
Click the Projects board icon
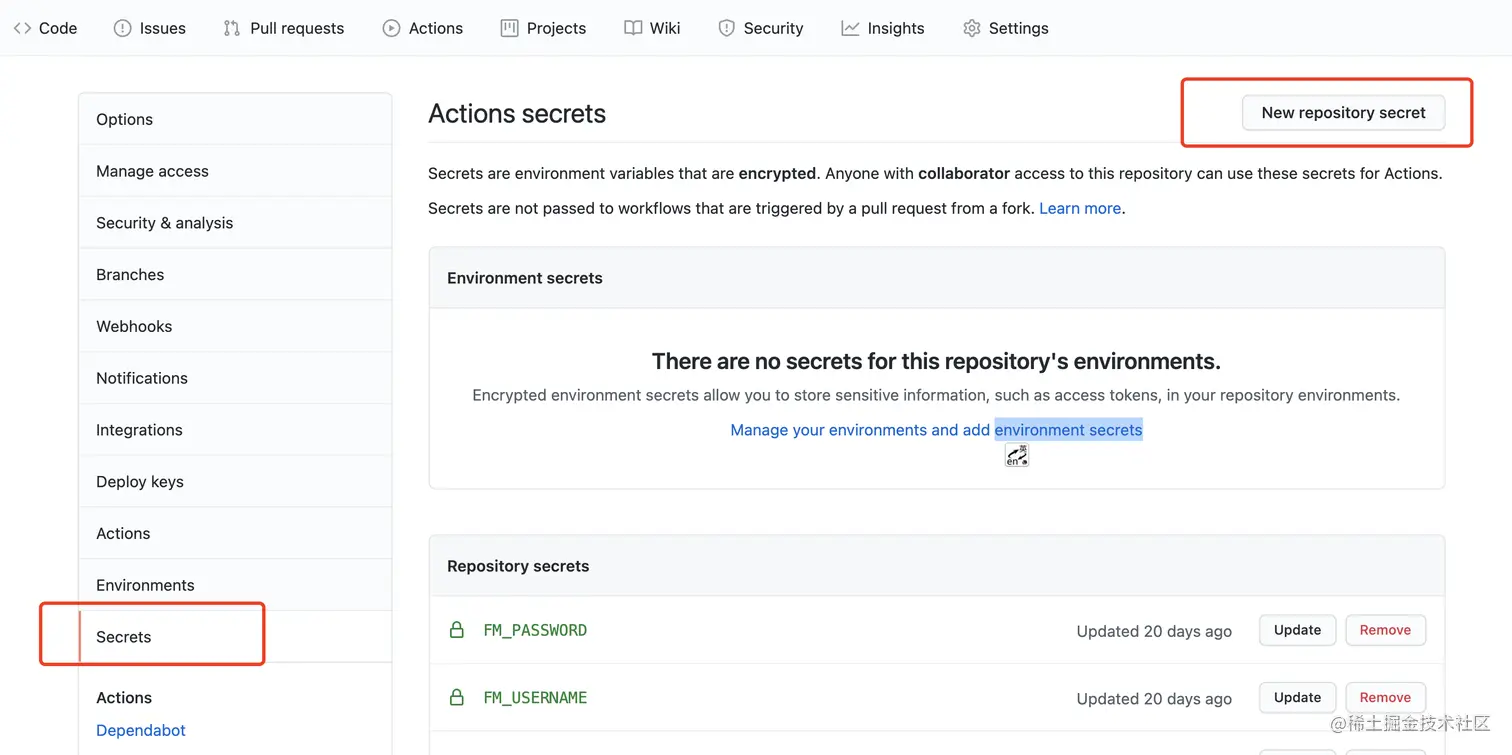[509, 28]
